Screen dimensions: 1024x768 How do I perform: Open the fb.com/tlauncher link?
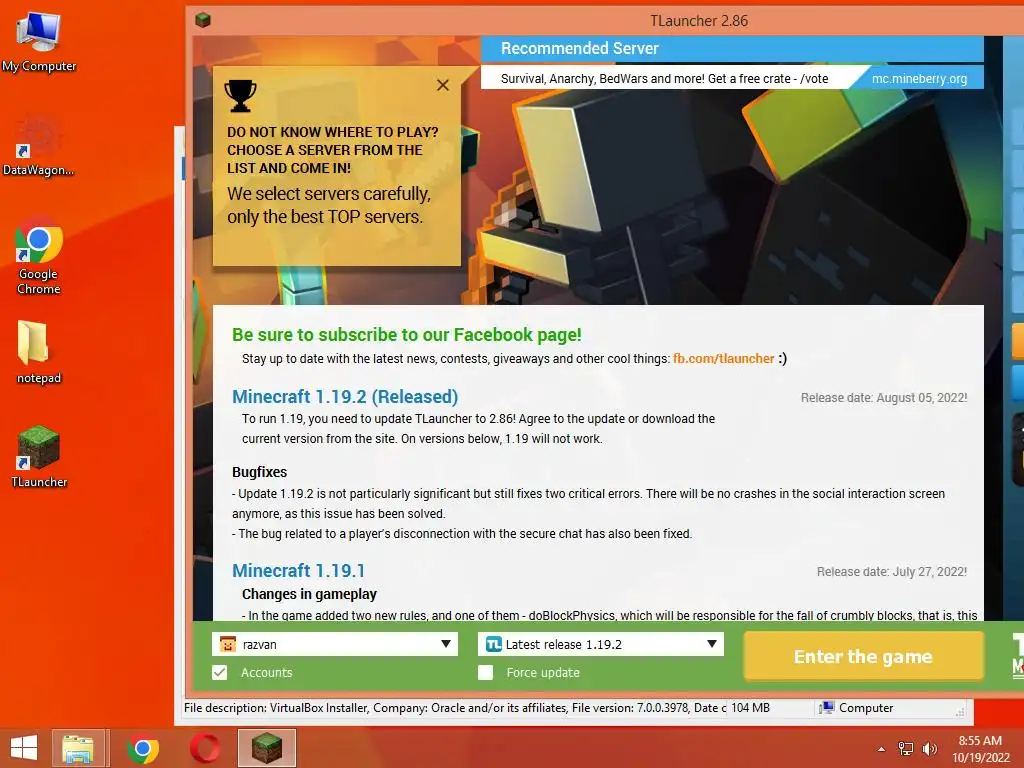pos(724,359)
